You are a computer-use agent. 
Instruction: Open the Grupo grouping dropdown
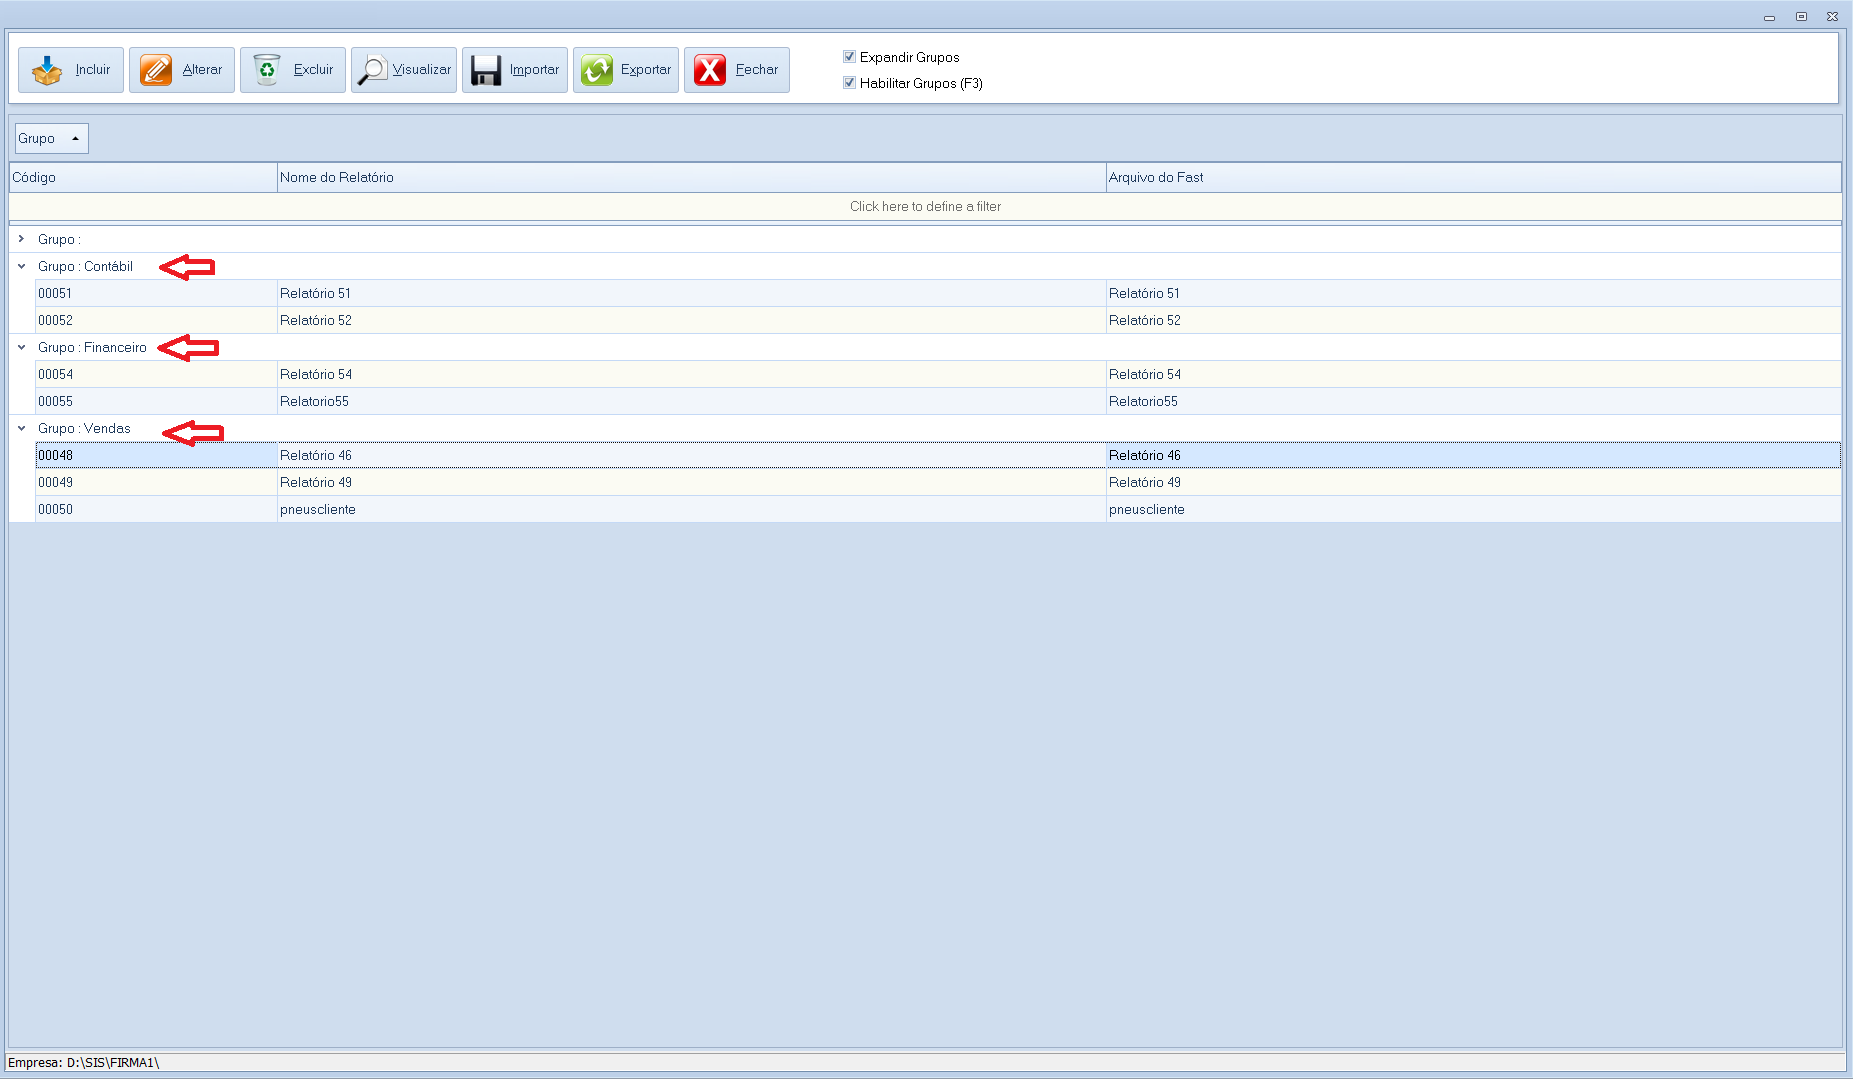coord(51,139)
